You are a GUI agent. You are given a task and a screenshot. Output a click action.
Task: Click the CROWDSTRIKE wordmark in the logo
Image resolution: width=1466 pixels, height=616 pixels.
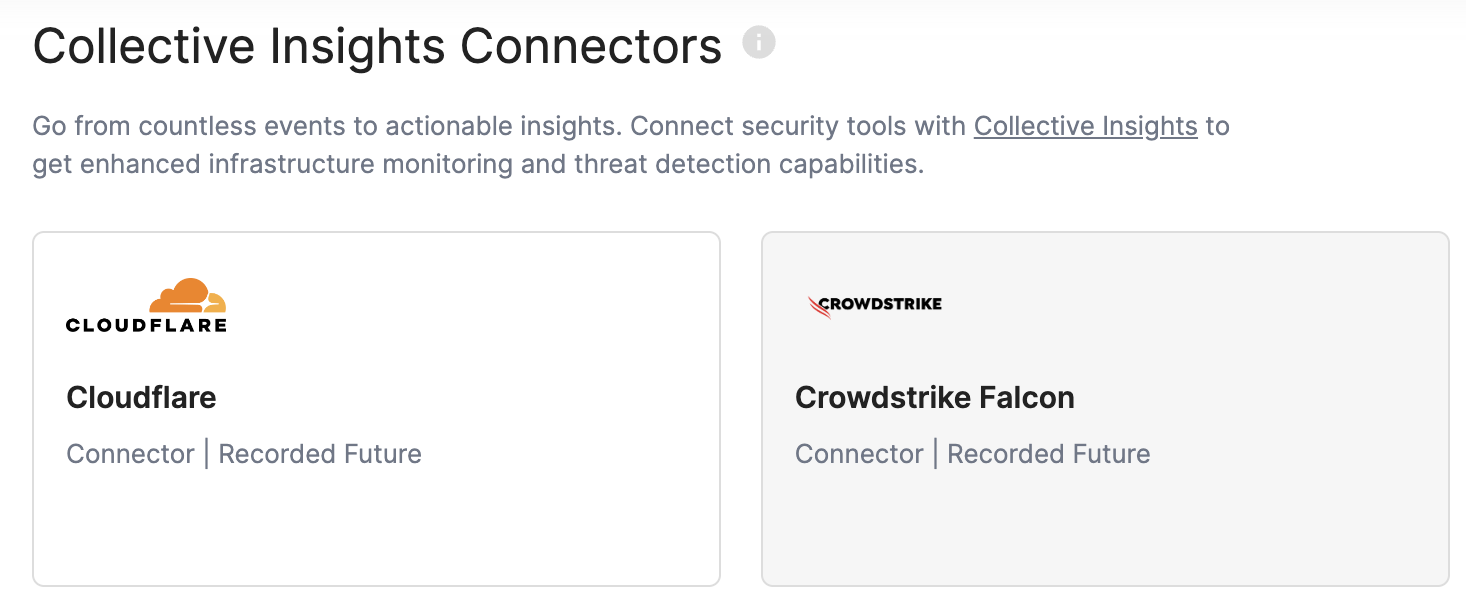pyautogui.click(x=881, y=304)
